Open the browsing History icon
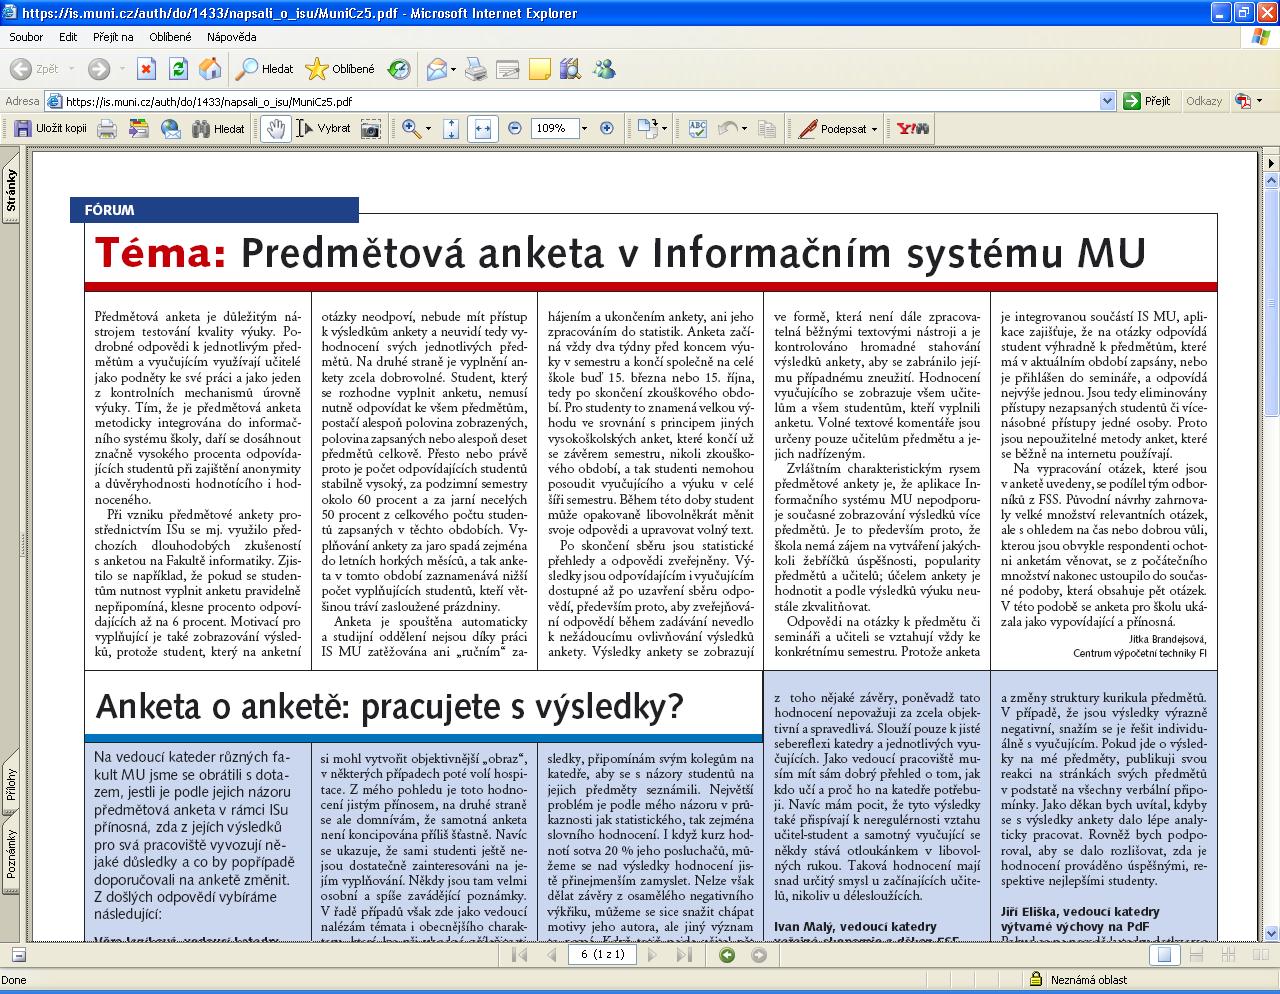The width and height of the screenshot is (1280, 994). (x=399, y=69)
